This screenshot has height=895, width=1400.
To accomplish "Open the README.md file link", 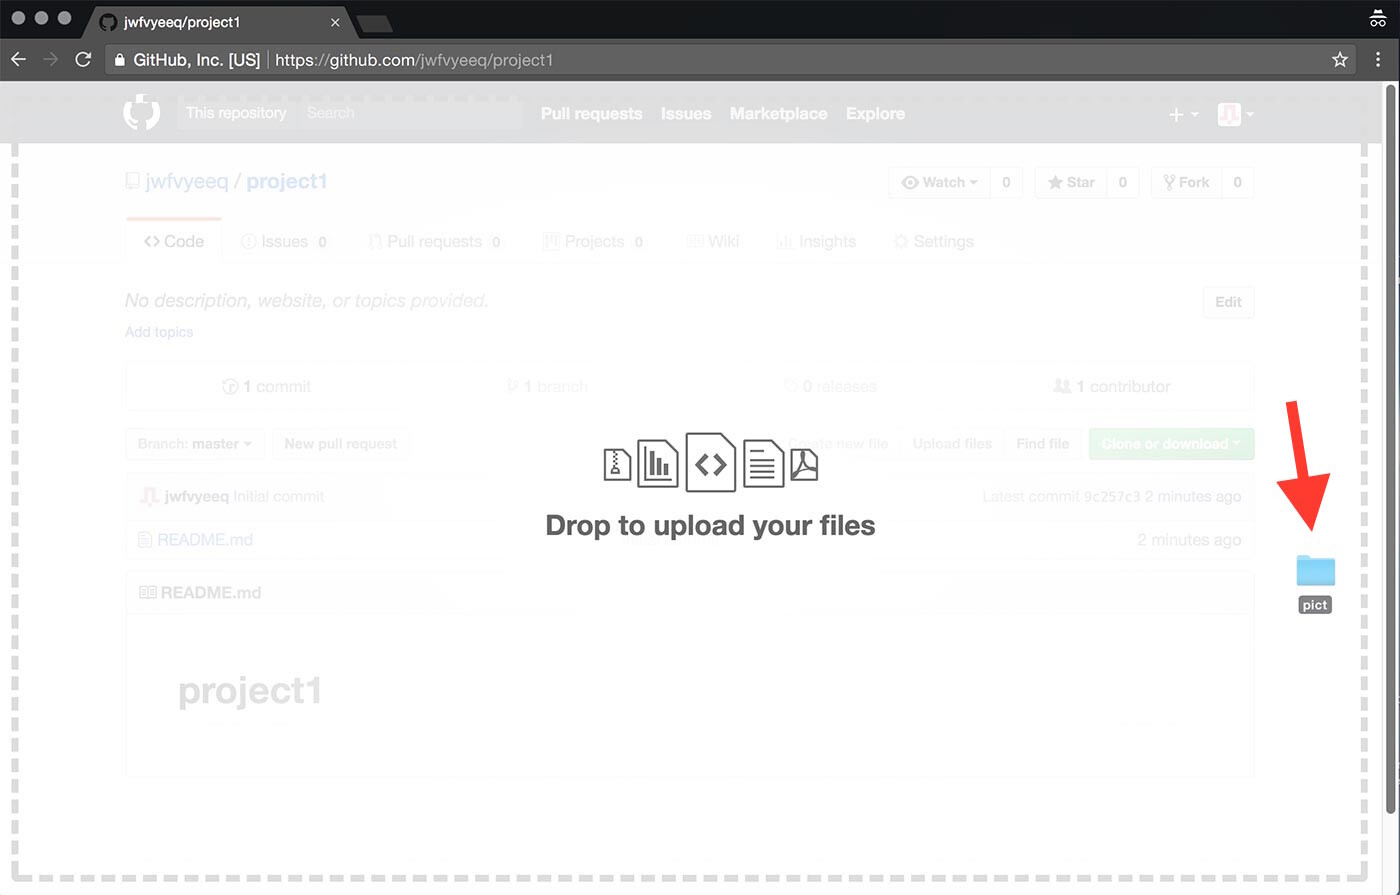I will tap(205, 540).
